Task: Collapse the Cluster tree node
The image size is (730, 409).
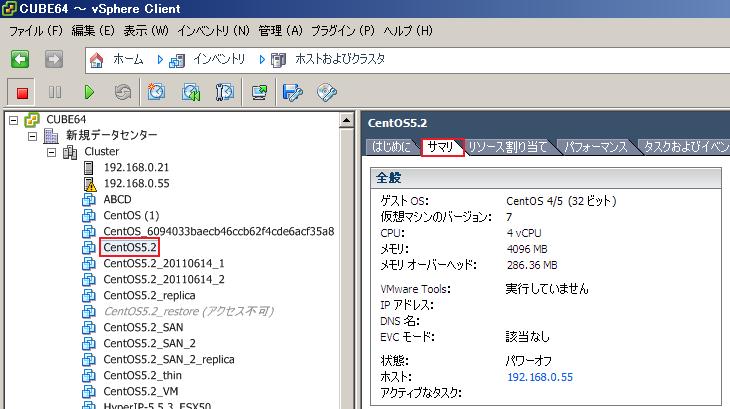Action: 51,152
